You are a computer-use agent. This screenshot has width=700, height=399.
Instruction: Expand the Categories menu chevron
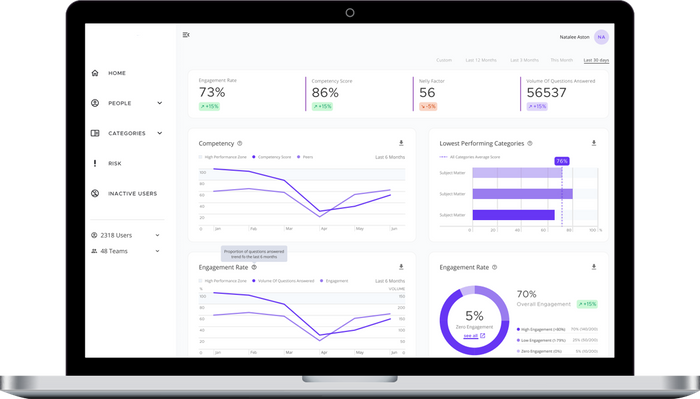159,133
